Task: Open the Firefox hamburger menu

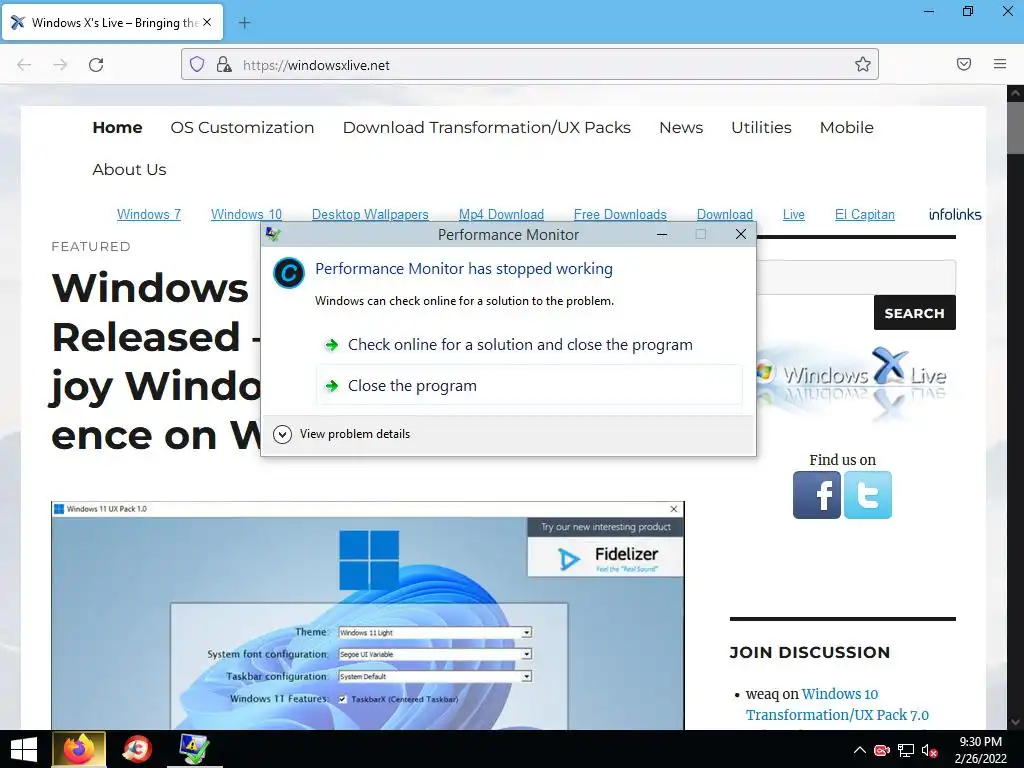Action: 1000,64
